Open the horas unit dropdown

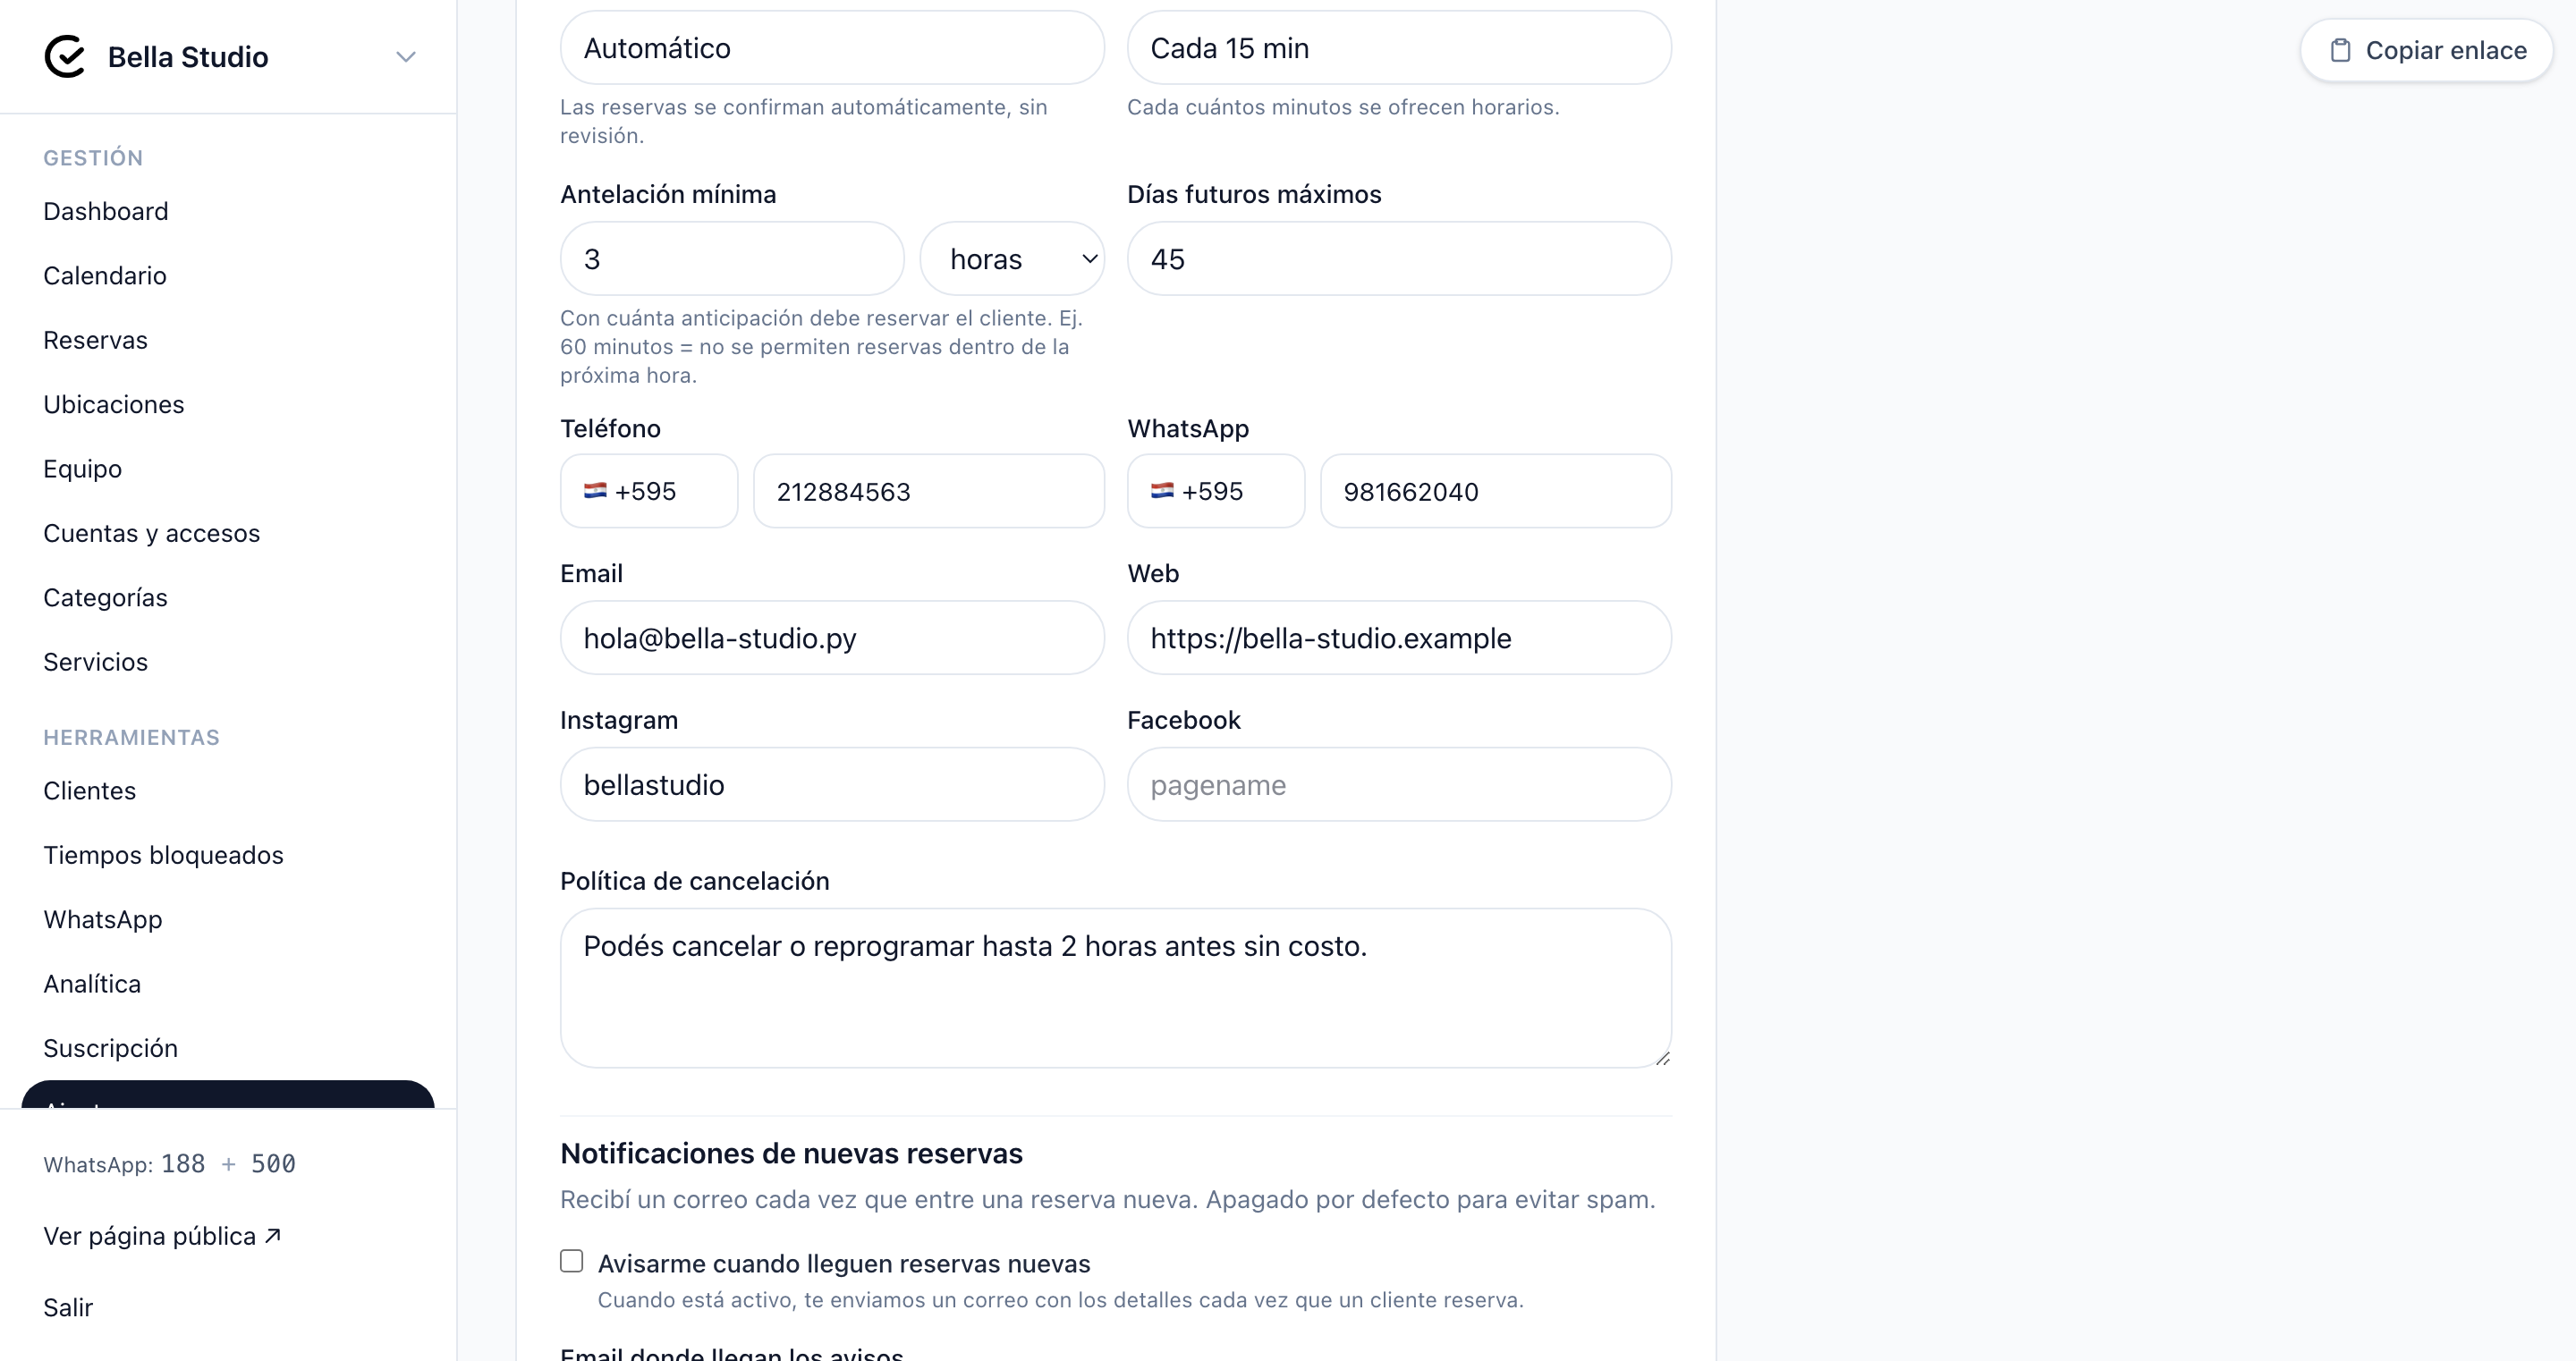pyautogui.click(x=1012, y=259)
